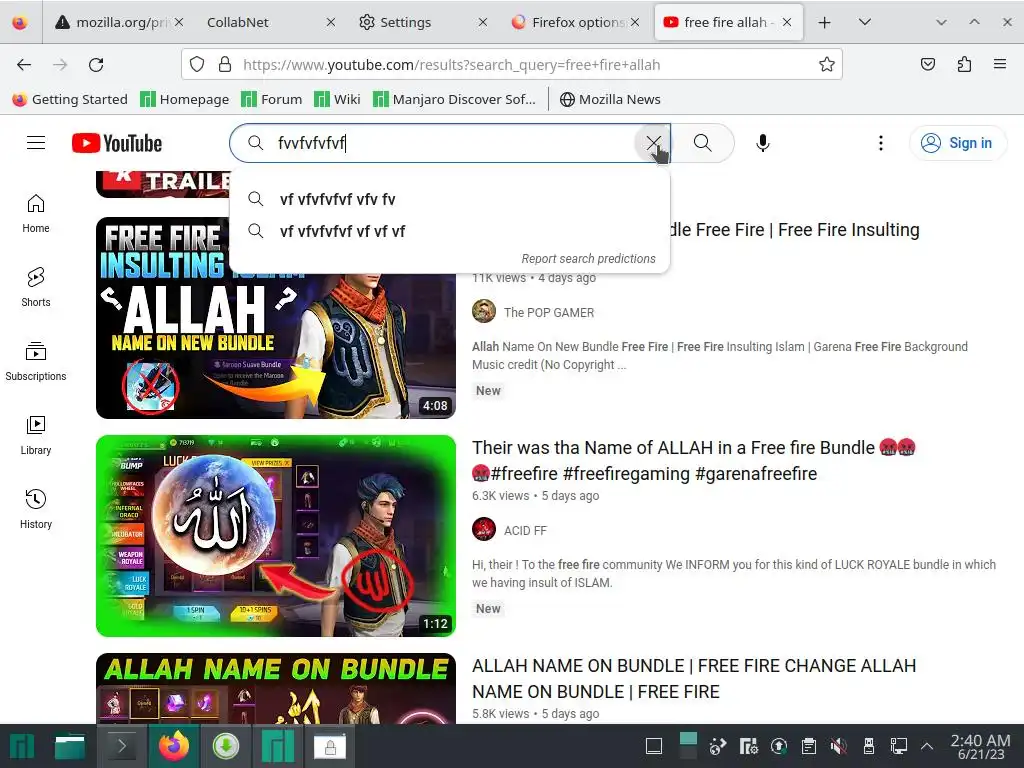The image size is (1024, 768).
Task: Open the YouTube guide hamburger menu
Action: pyautogui.click(x=36, y=143)
